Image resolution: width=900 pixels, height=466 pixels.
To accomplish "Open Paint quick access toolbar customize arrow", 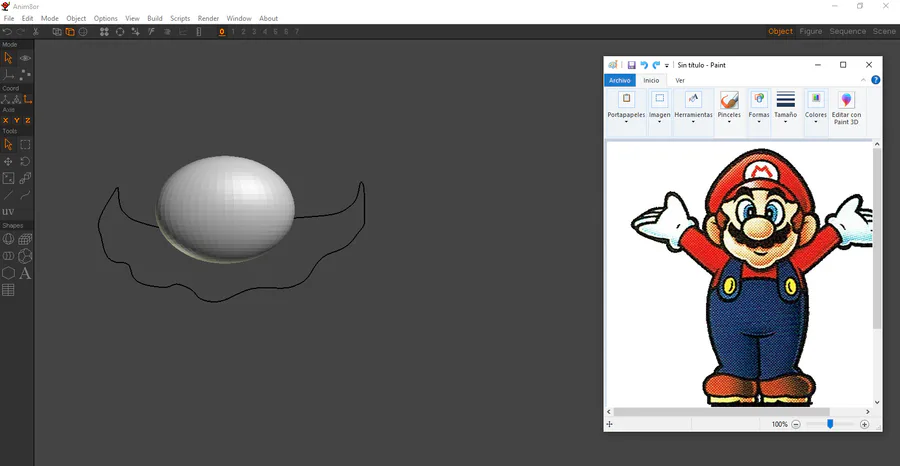I will tap(667, 66).
